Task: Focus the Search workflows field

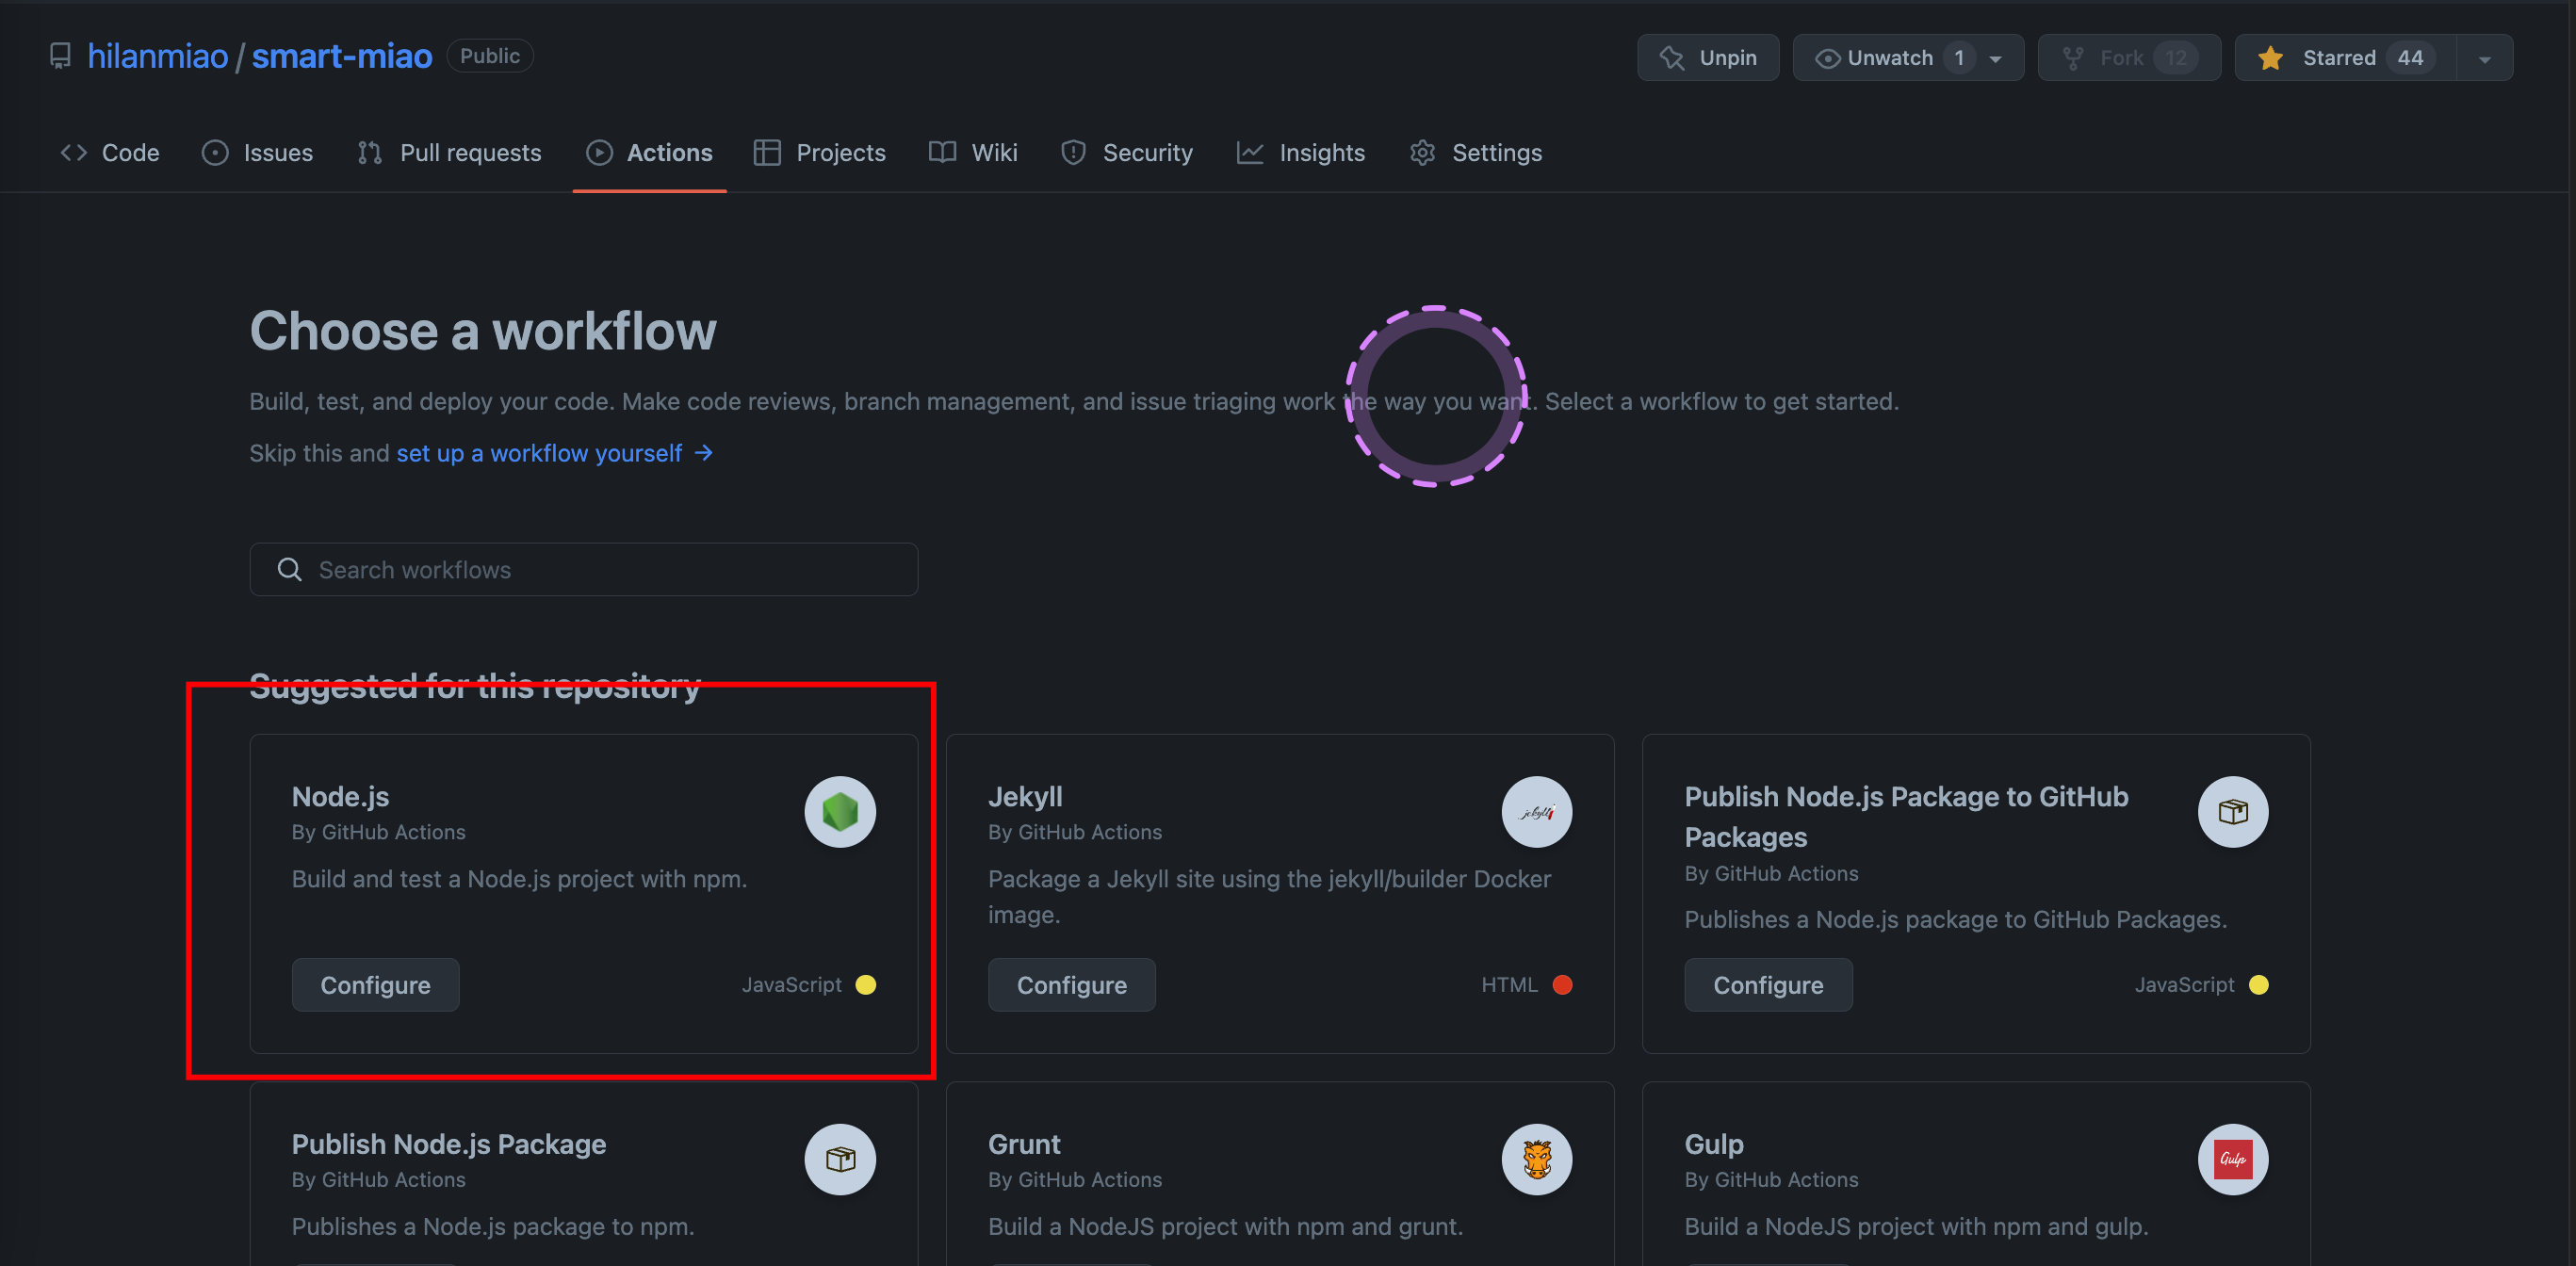Action: click(x=584, y=569)
